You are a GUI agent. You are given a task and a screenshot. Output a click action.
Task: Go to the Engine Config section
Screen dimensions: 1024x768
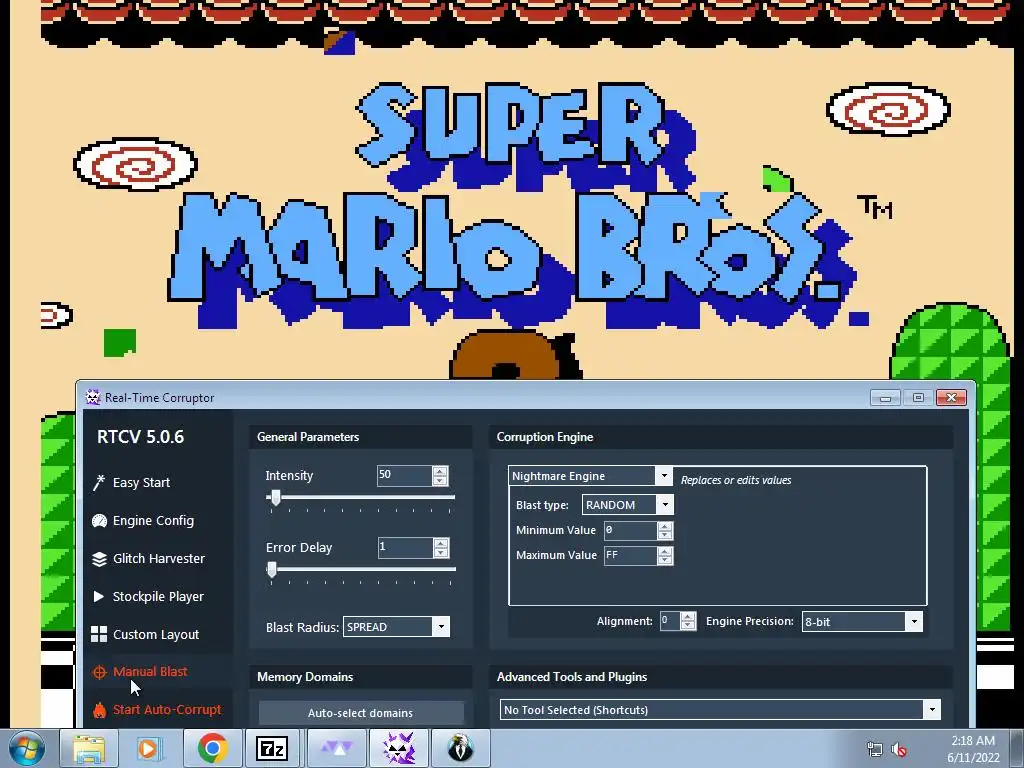153,520
